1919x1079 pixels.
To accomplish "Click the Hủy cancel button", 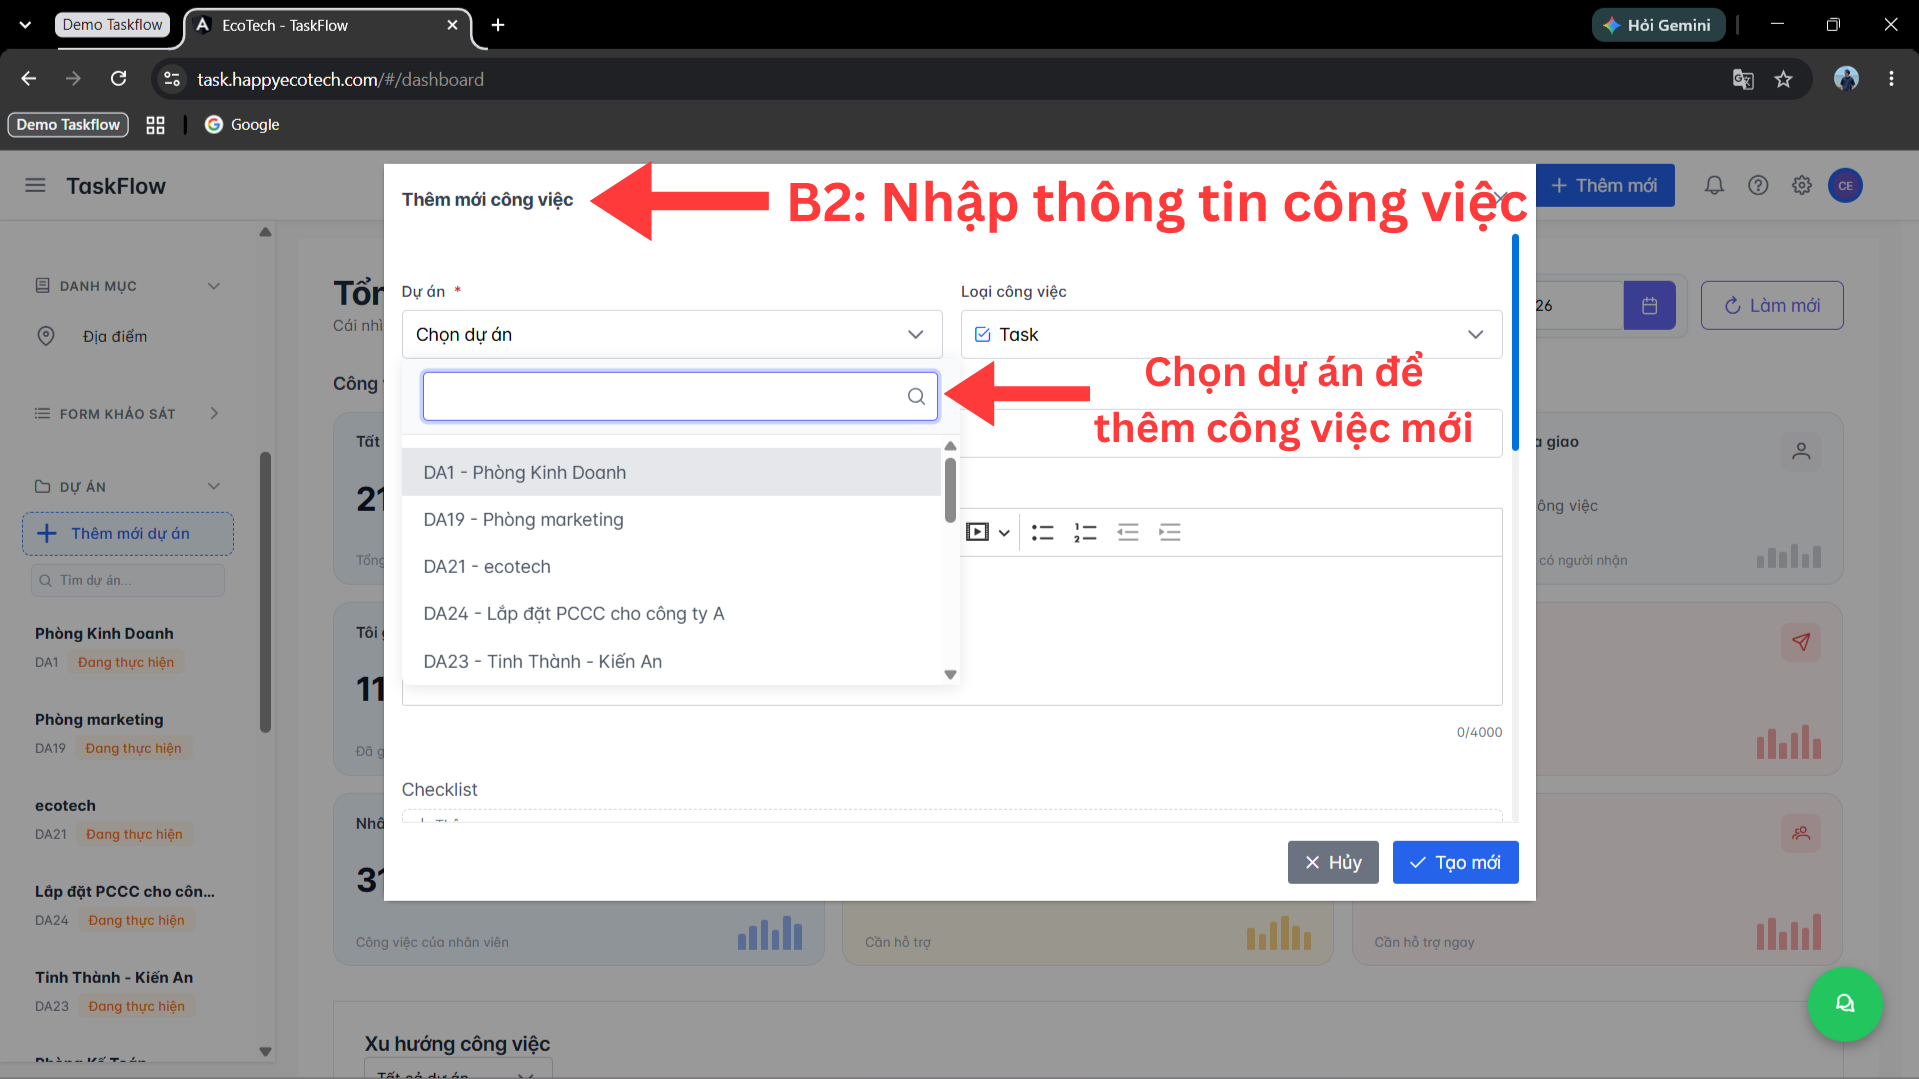I will tap(1333, 863).
